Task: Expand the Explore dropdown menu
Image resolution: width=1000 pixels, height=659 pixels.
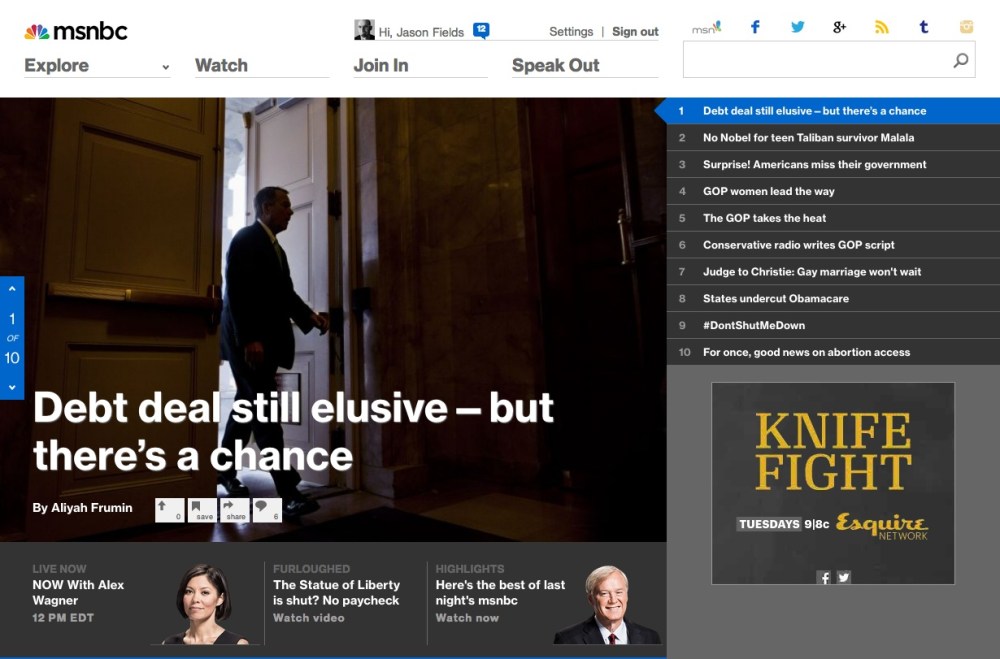Action: 165,67
